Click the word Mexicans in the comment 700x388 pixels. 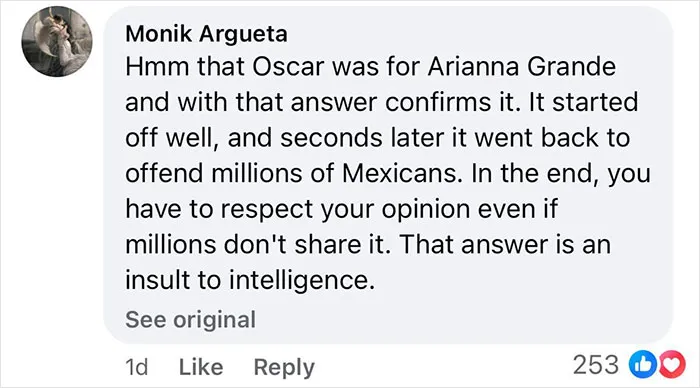(x=402, y=173)
